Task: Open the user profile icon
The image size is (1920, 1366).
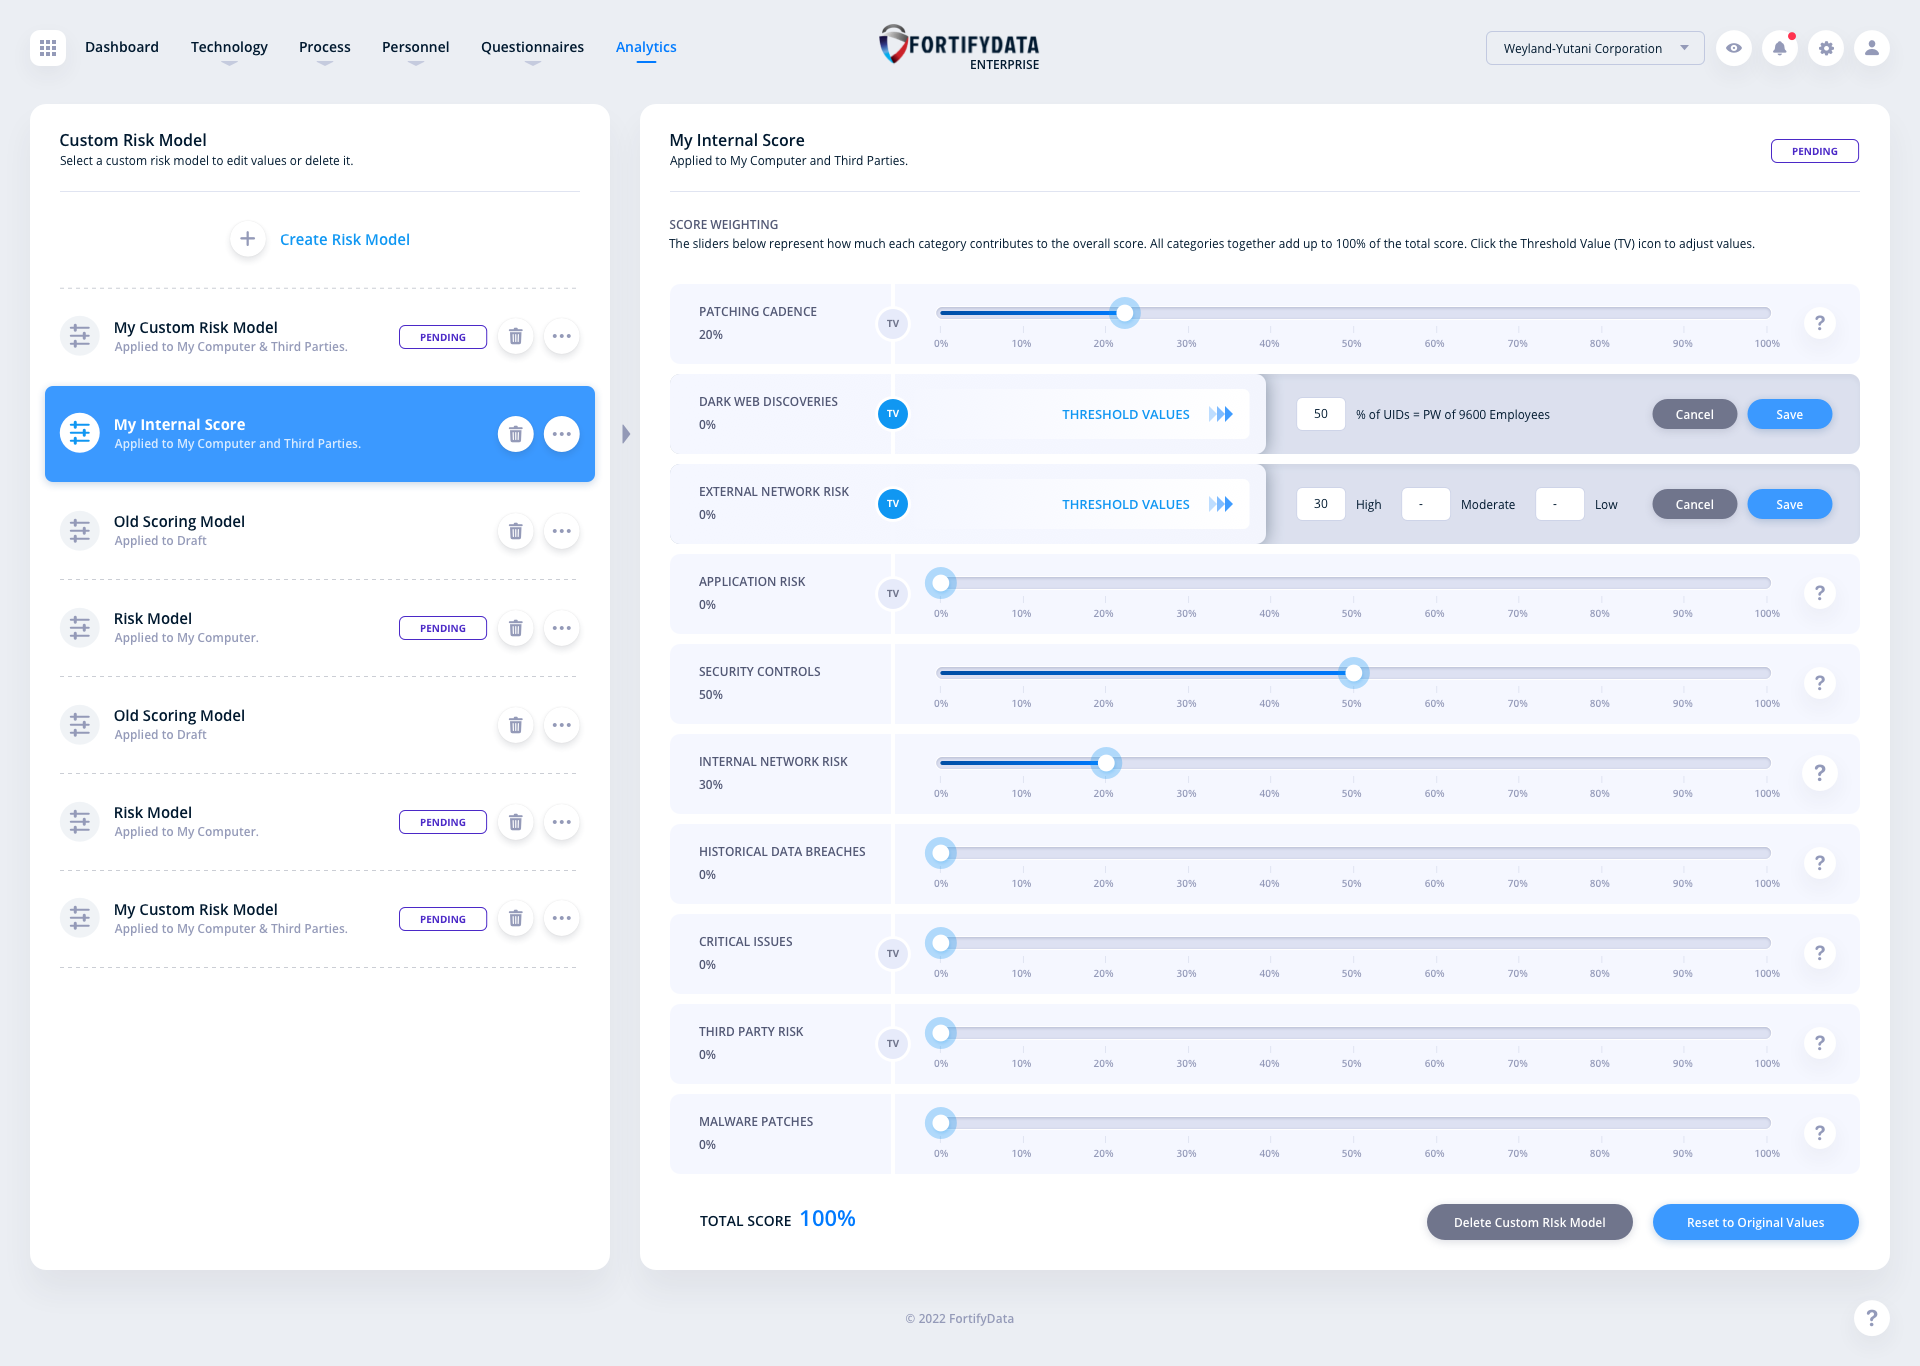Action: (x=1872, y=47)
